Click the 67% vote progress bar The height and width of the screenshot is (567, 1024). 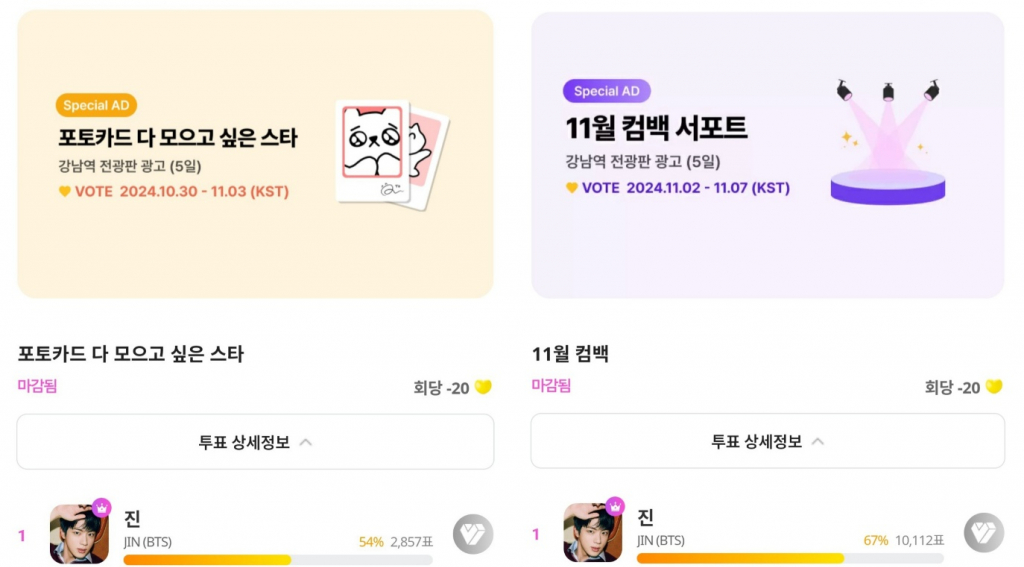click(790, 558)
